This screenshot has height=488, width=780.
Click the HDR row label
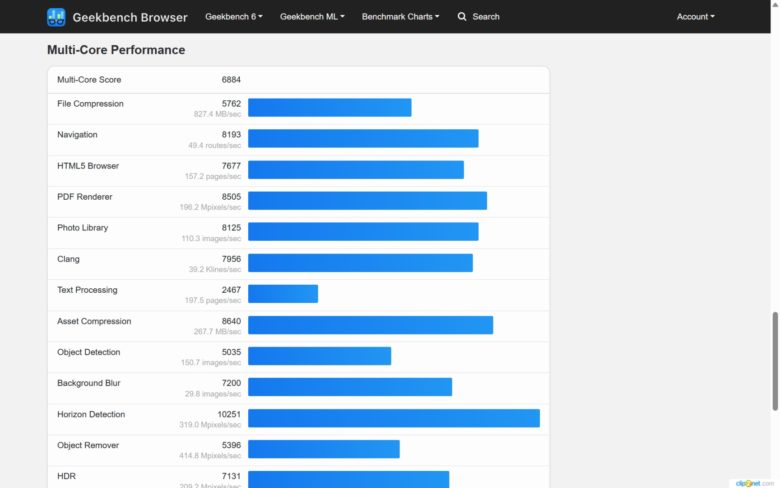click(x=66, y=476)
